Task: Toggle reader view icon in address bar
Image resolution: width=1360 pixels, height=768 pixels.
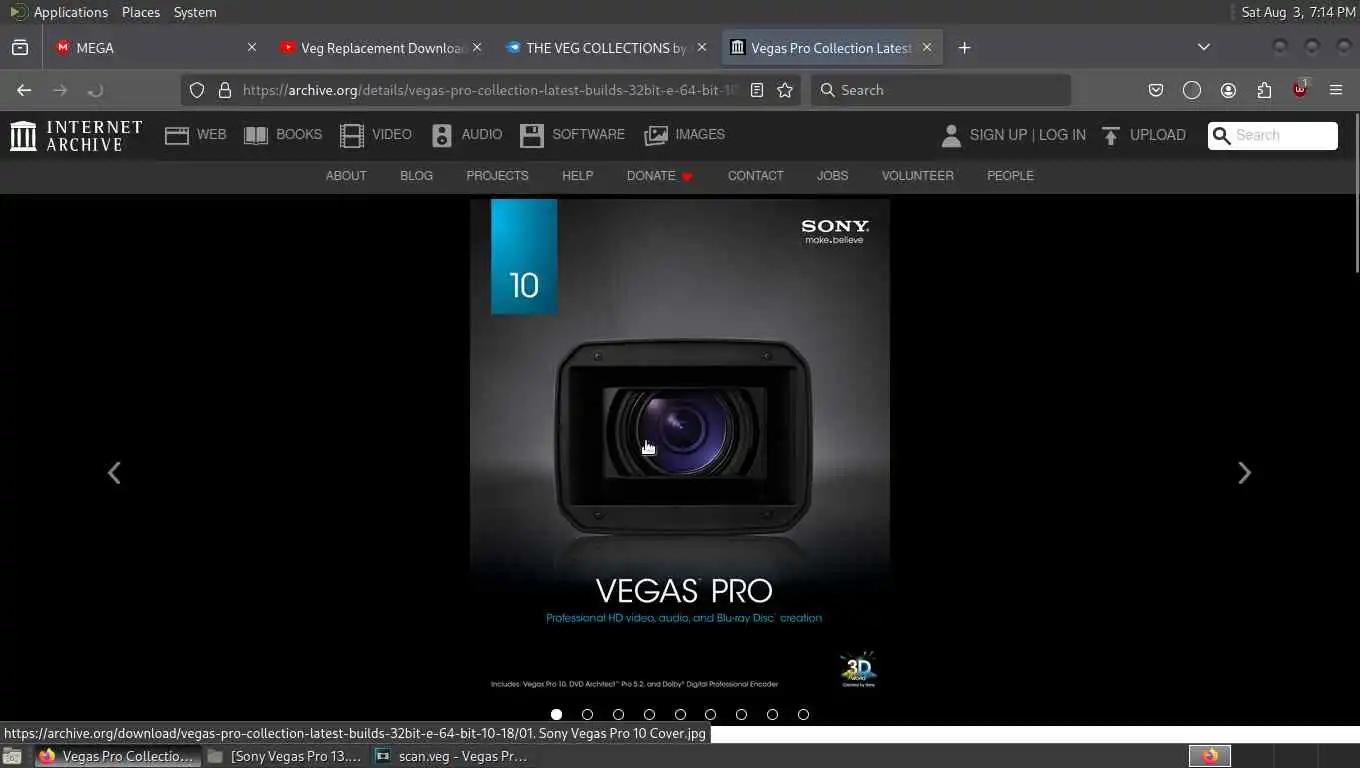Action: pos(757,90)
